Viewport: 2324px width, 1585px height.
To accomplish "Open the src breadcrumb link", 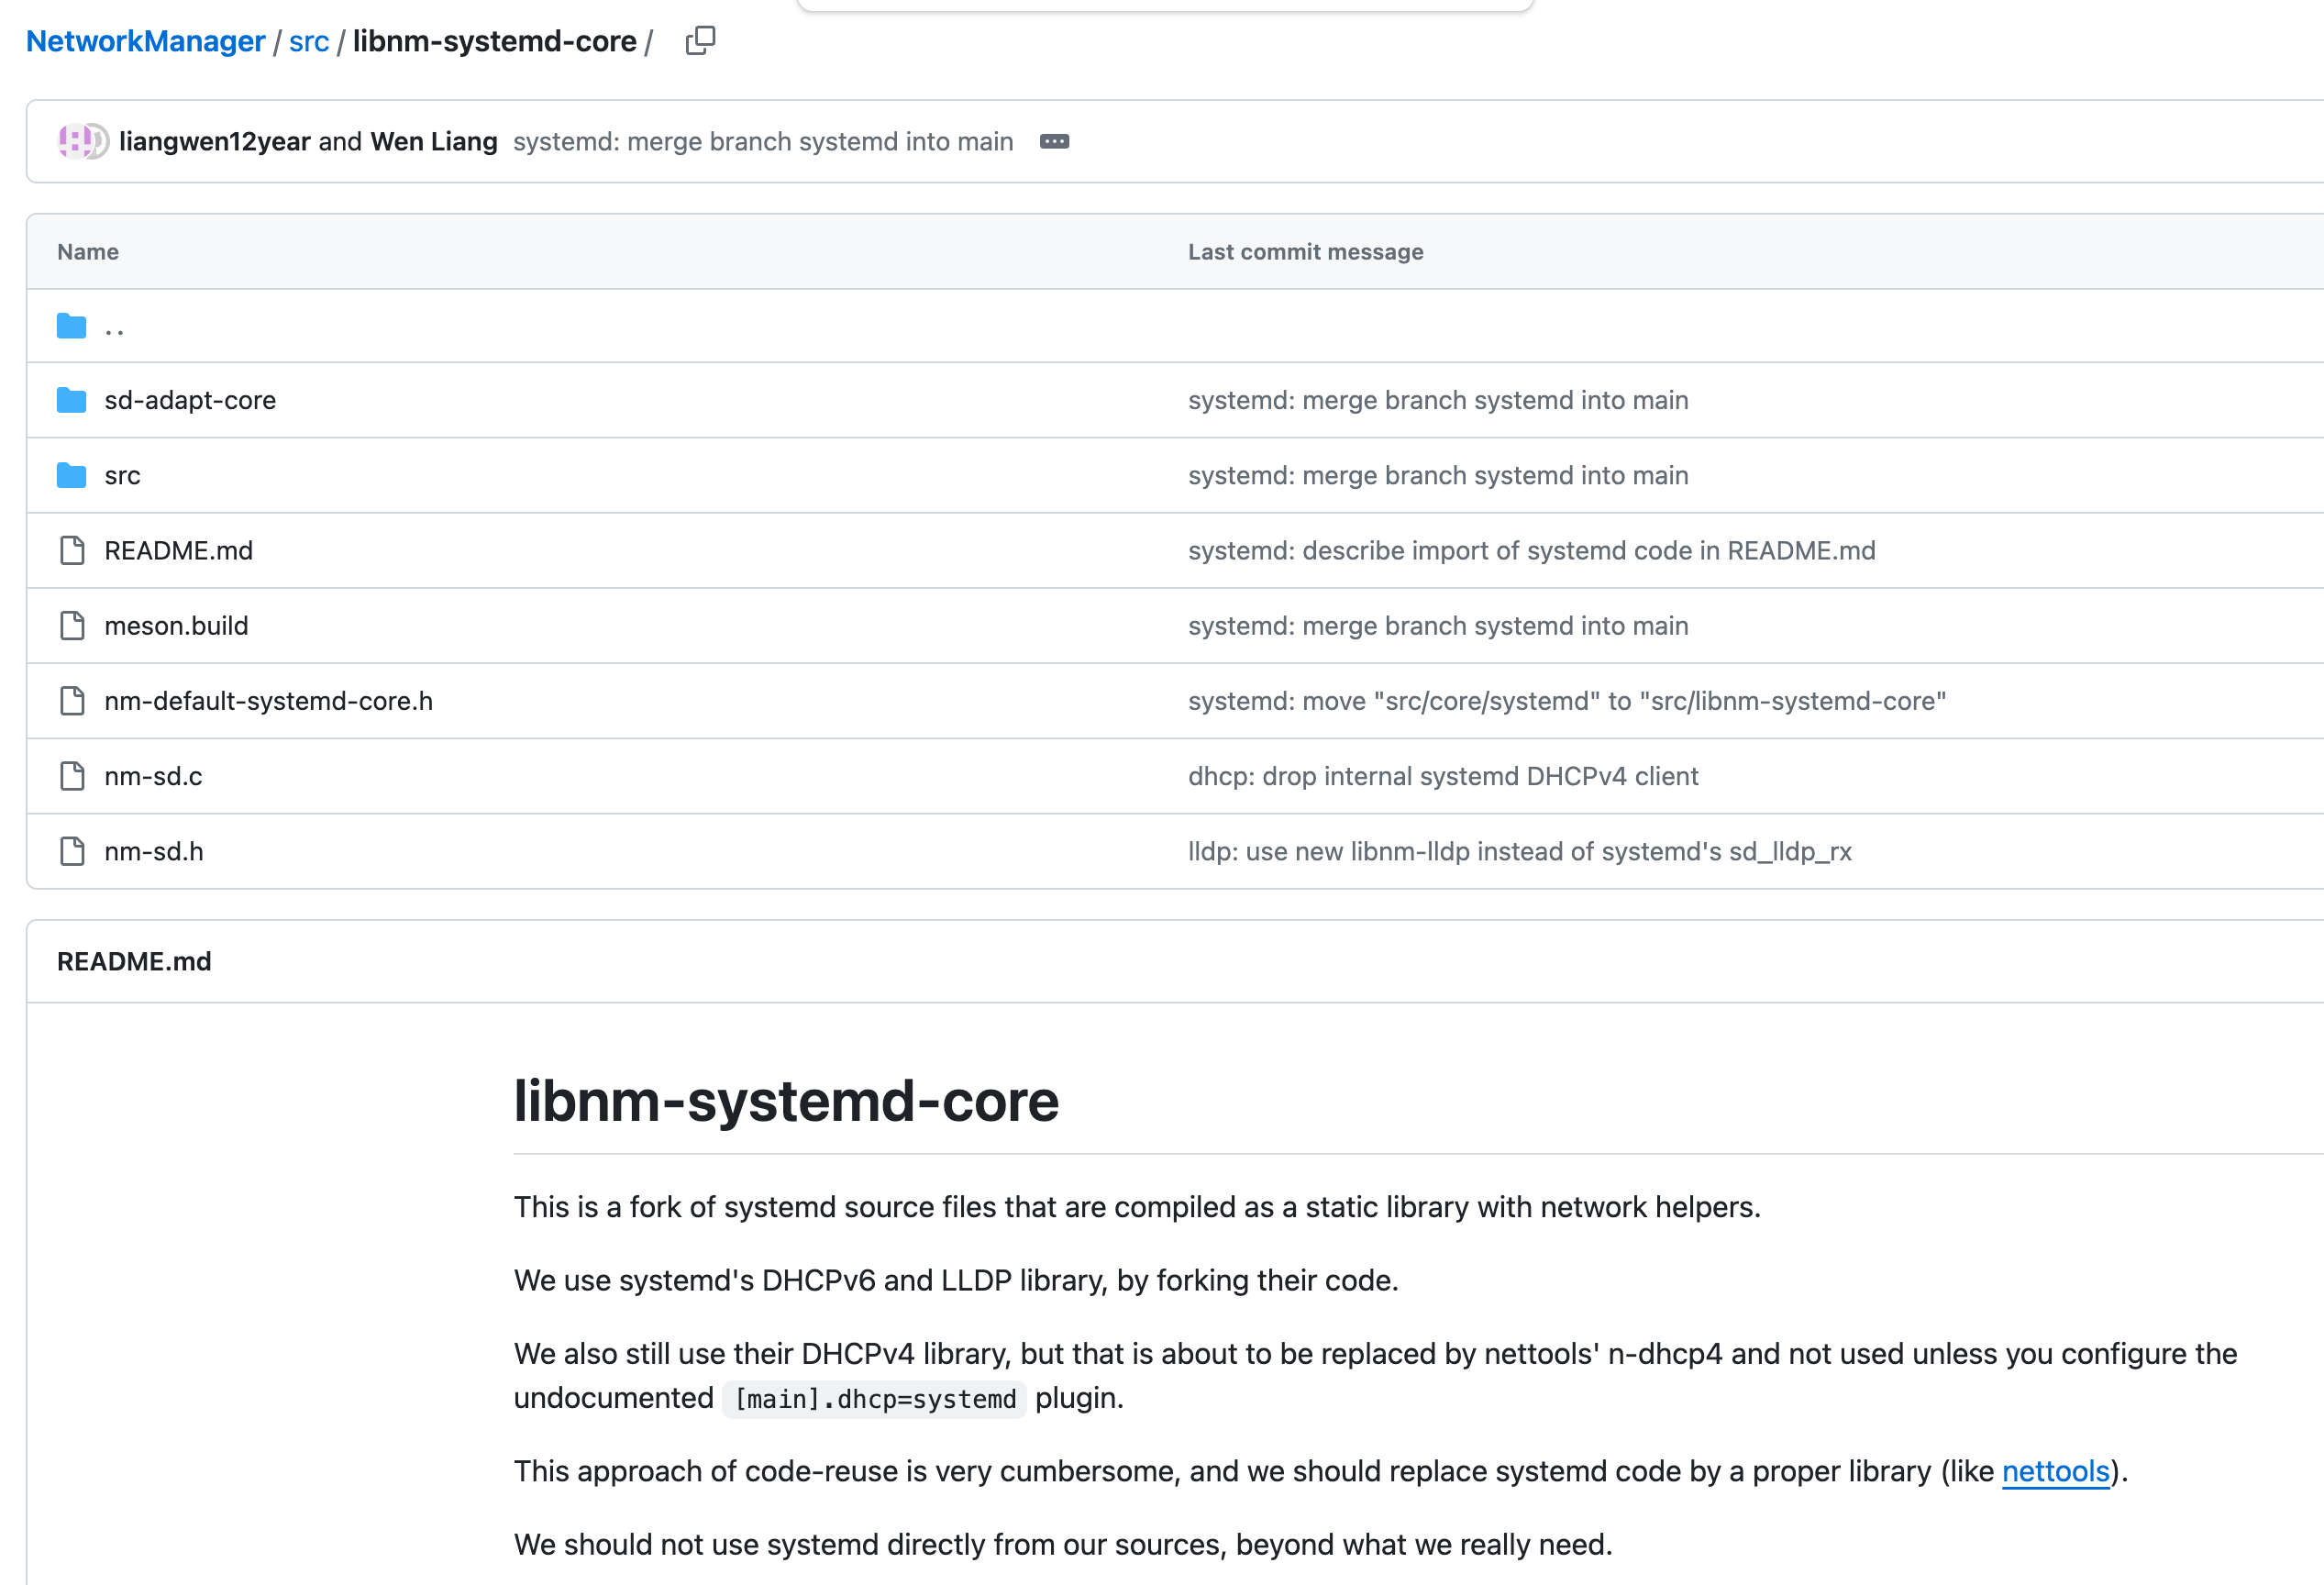I will coord(309,41).
